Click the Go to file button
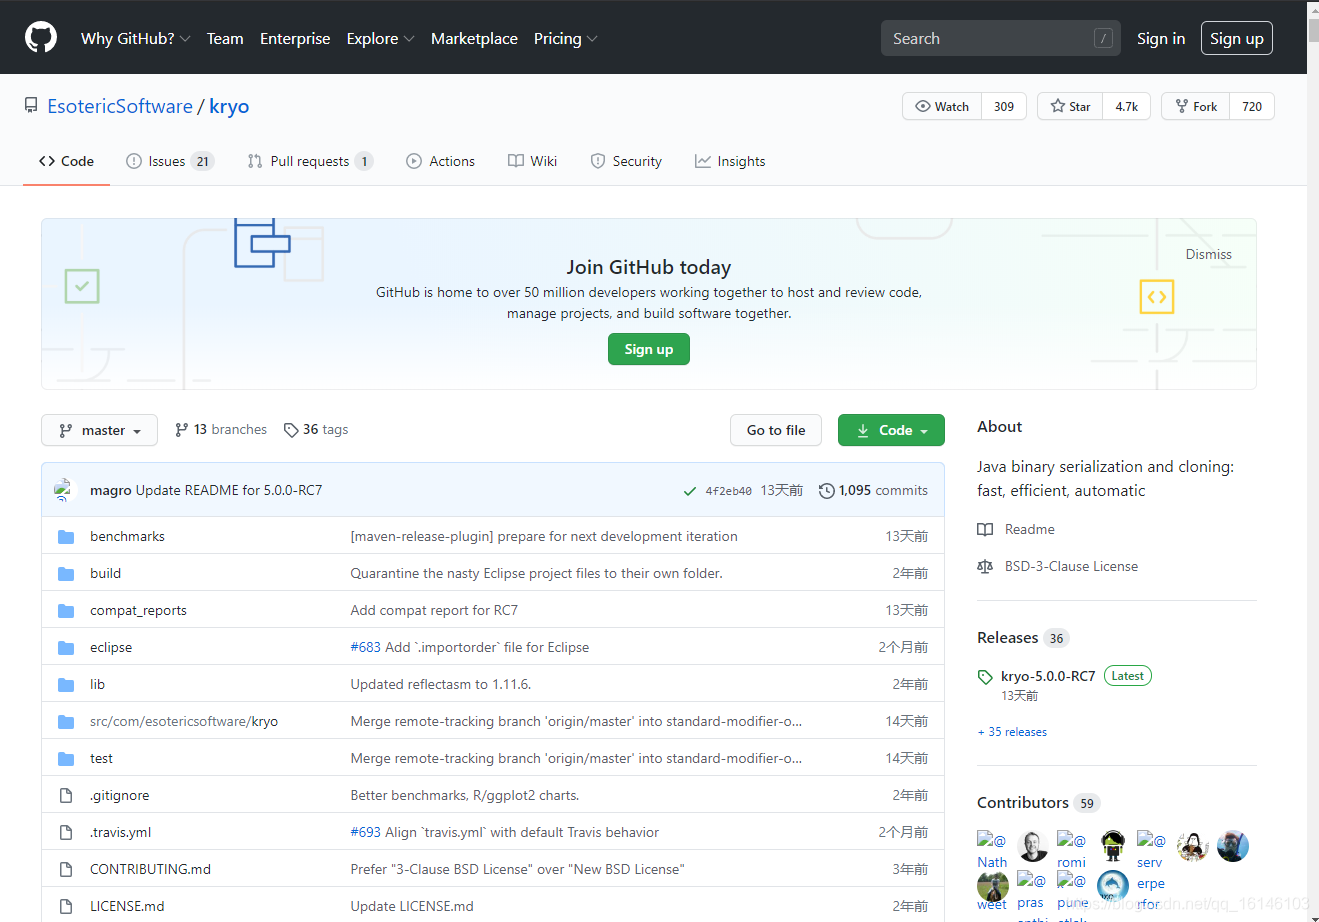Screen dimensions: 1319x922 pyautogui.click(x=776, y=430)
